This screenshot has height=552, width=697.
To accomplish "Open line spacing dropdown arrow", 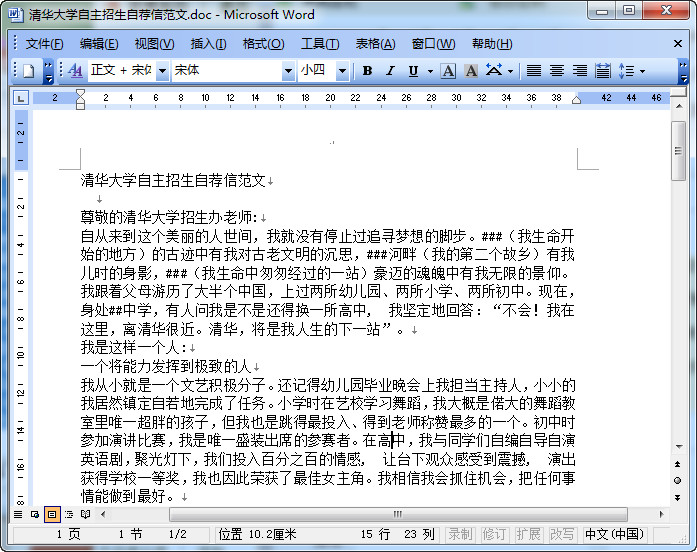I will coord(642,71).
